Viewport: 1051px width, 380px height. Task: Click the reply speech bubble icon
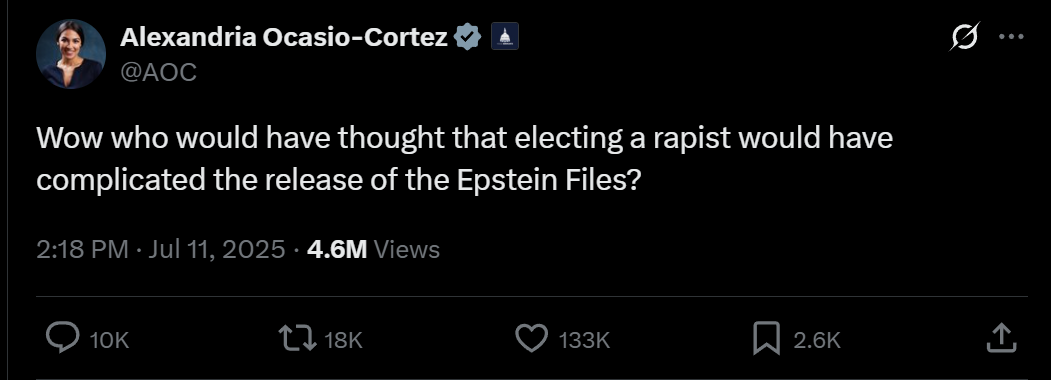63,338
